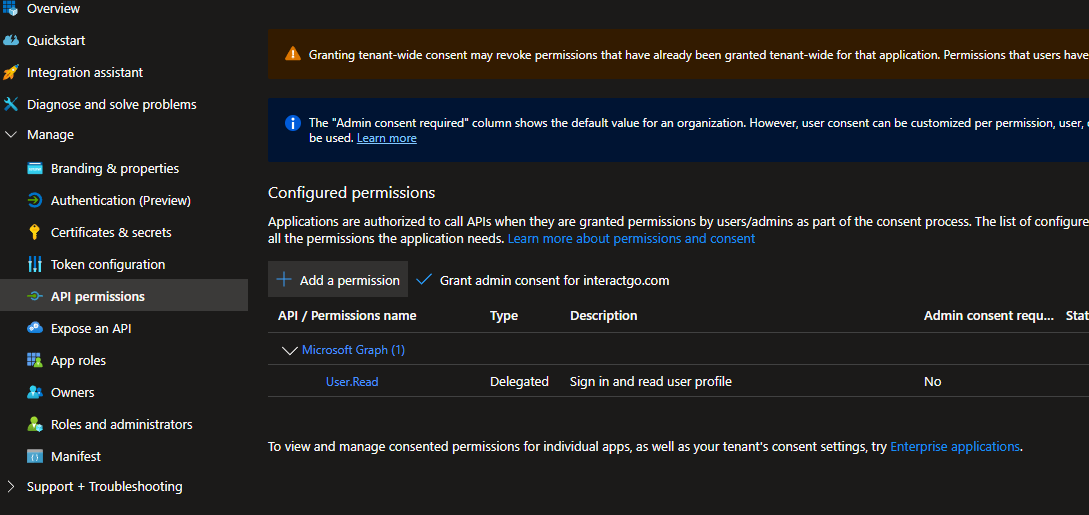Open Expose an API
The image size is (1089, 515).
coord(91,328)
